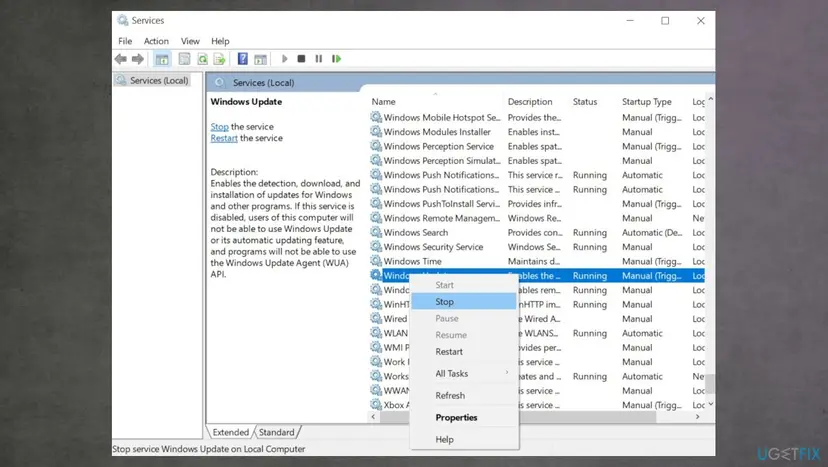
Task: Choose Stop in the context menu
Action: click(464, 301)
